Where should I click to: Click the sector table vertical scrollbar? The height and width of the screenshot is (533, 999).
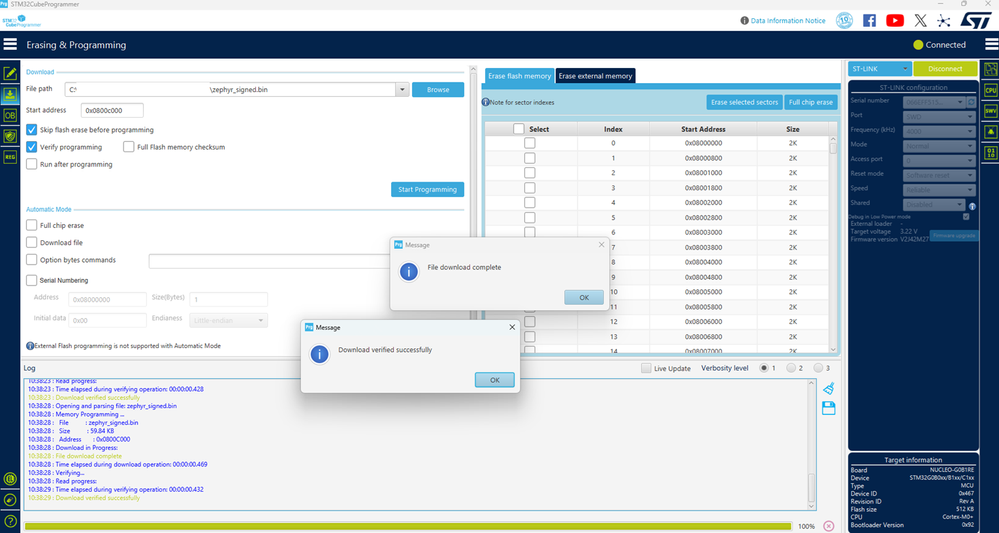pyautogui.click(x=833, y=245)
